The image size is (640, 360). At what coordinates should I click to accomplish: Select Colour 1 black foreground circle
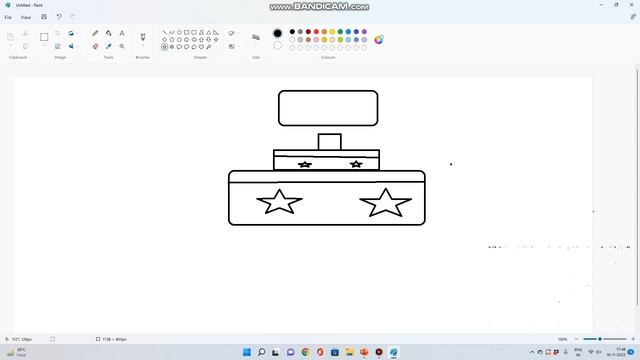tap(278, 33)
